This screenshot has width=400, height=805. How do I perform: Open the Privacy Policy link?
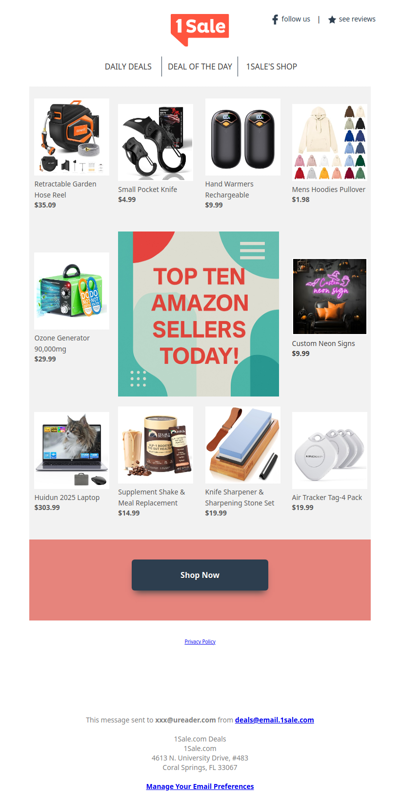click(200, 642)
